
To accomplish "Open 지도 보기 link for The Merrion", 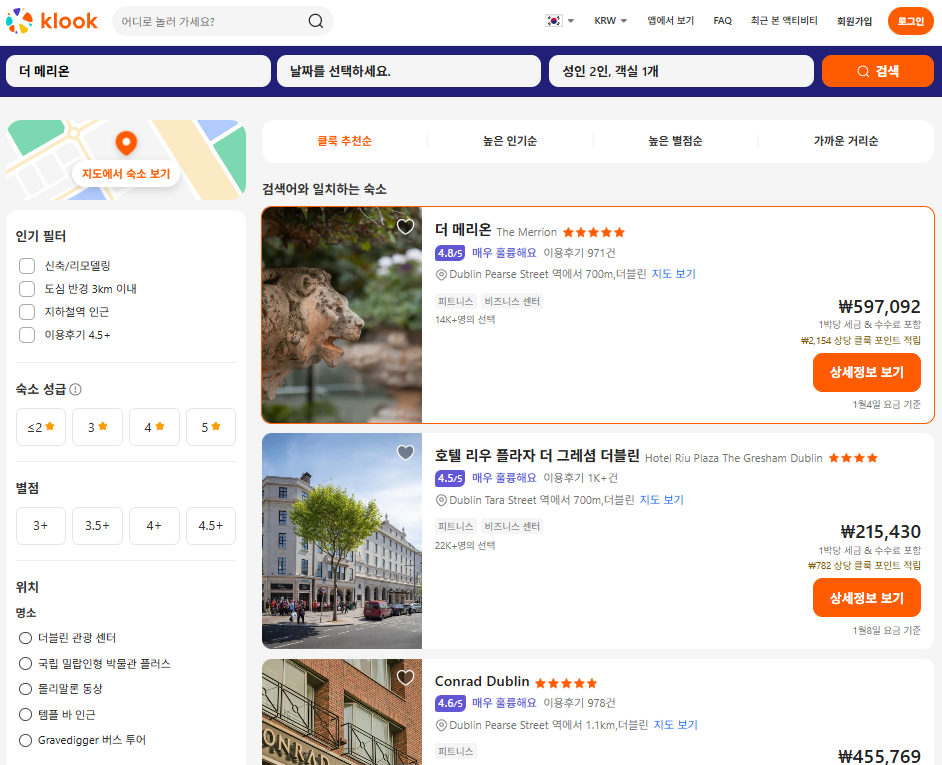I will click(x=673, y=274).
